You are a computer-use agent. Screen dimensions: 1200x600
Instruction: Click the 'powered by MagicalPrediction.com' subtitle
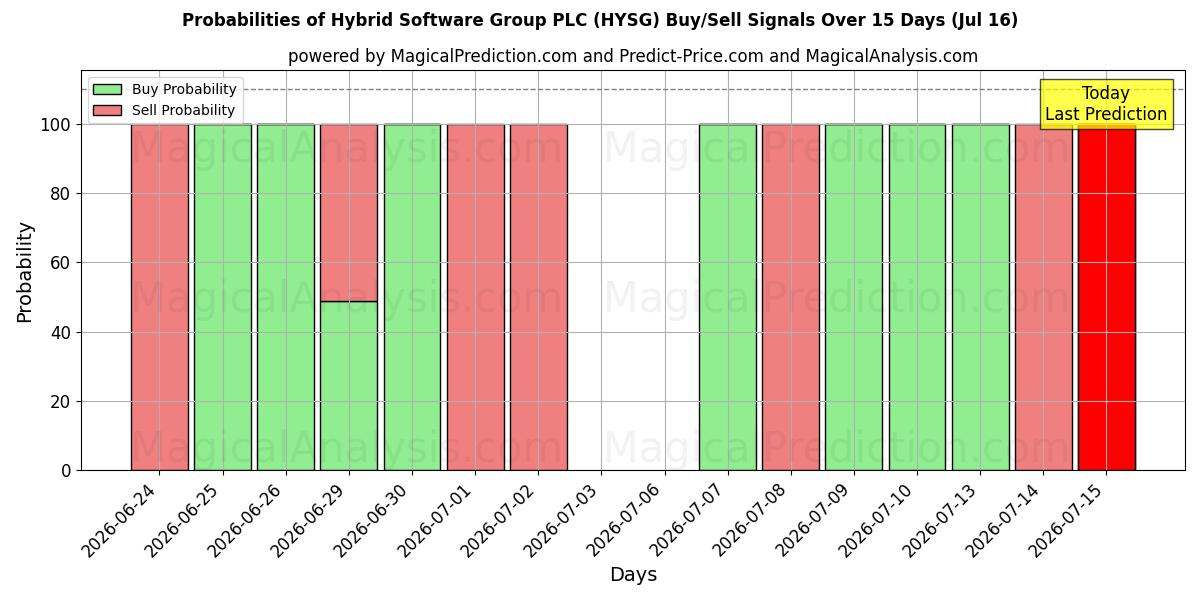(633, 56)
